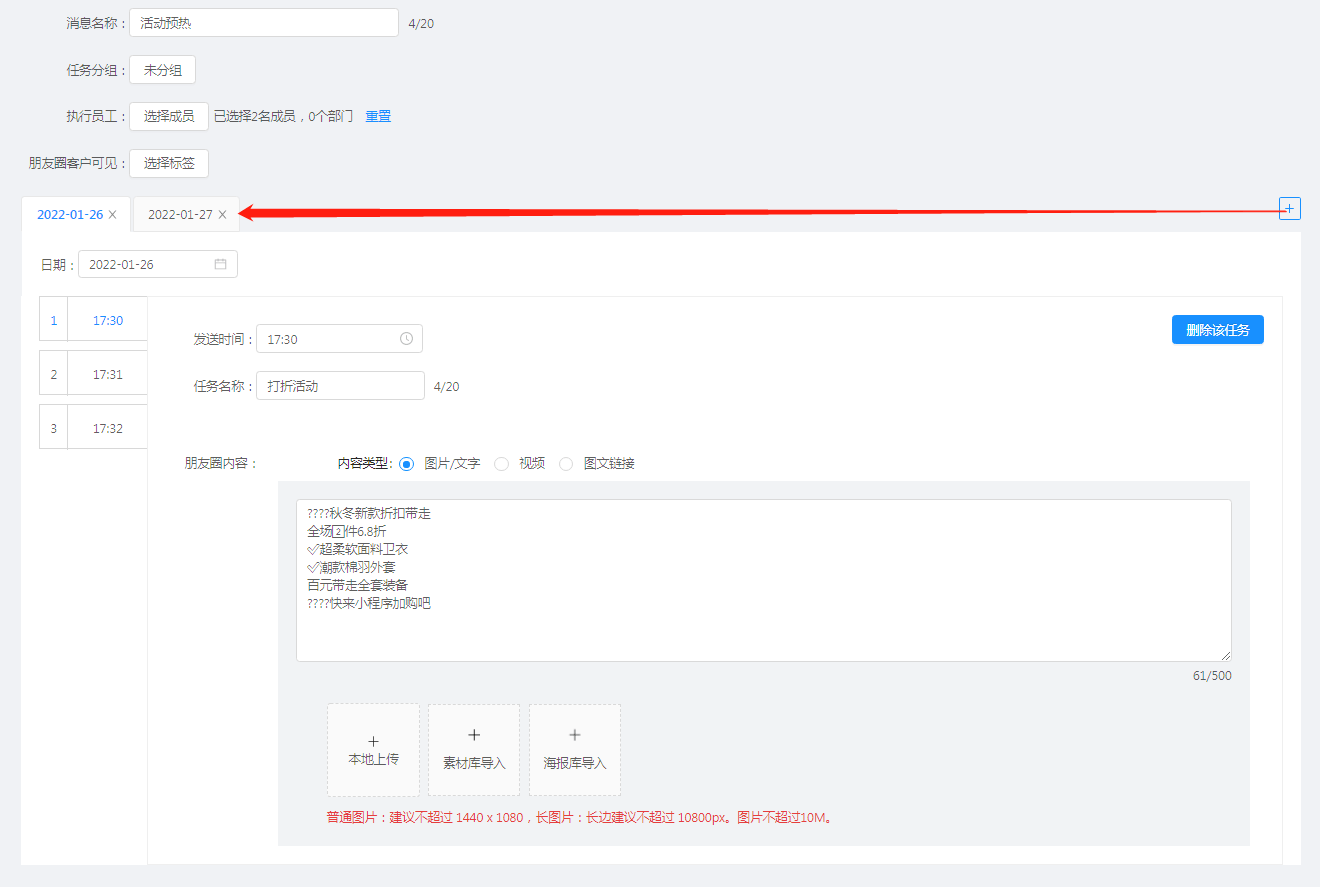This screenshot has width=1320, height=887.
Task: Open the 日期 date picker field
Action: (x=158, y=264)
